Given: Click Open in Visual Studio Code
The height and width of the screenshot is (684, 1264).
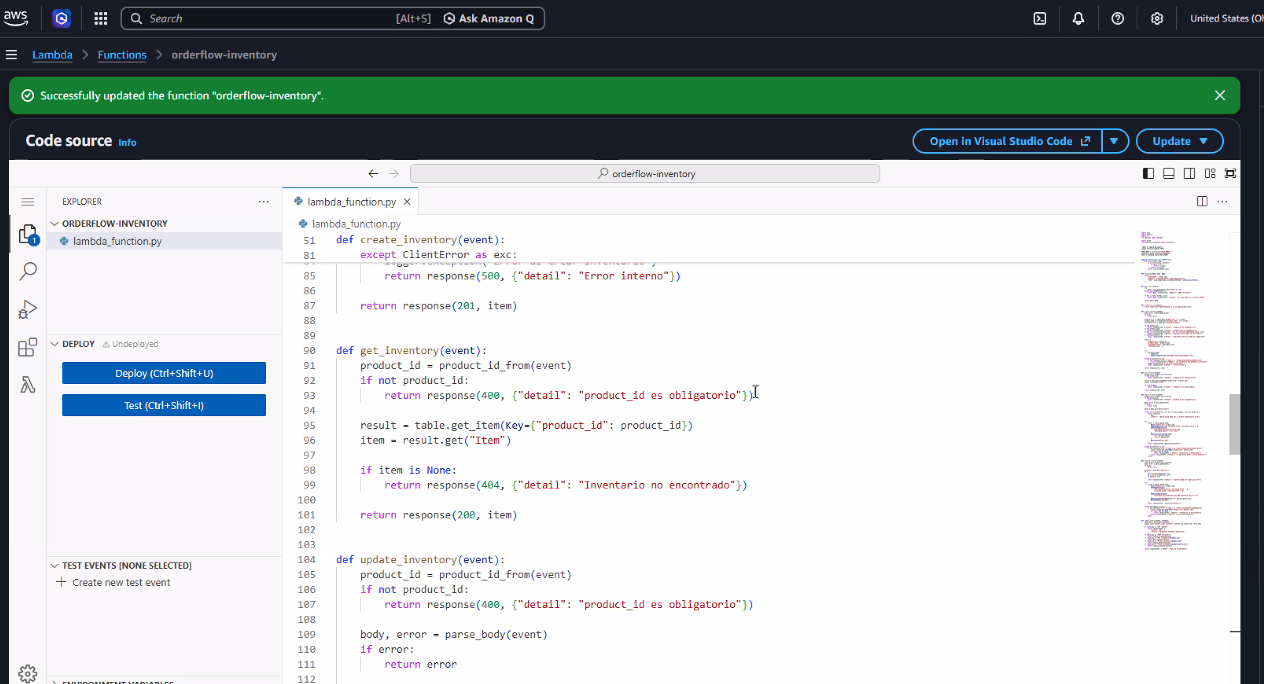Looking at the screenshot, I should (x=1008, y=141).
